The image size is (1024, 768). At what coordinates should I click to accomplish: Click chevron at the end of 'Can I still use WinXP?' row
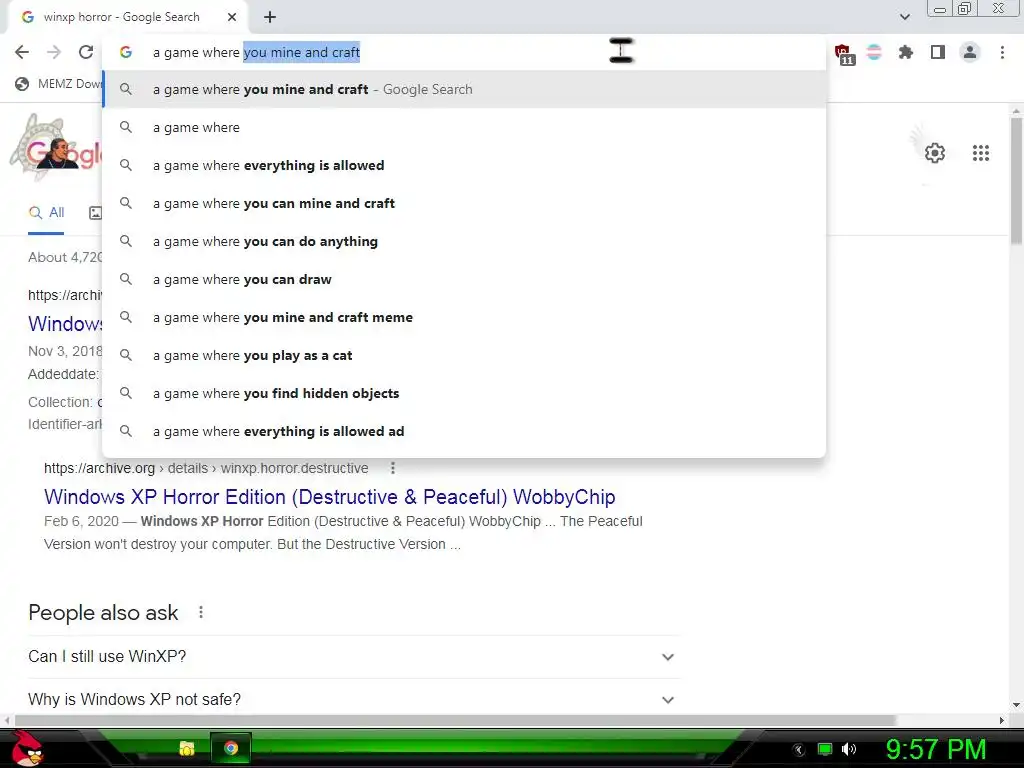[x=667, y=657]
